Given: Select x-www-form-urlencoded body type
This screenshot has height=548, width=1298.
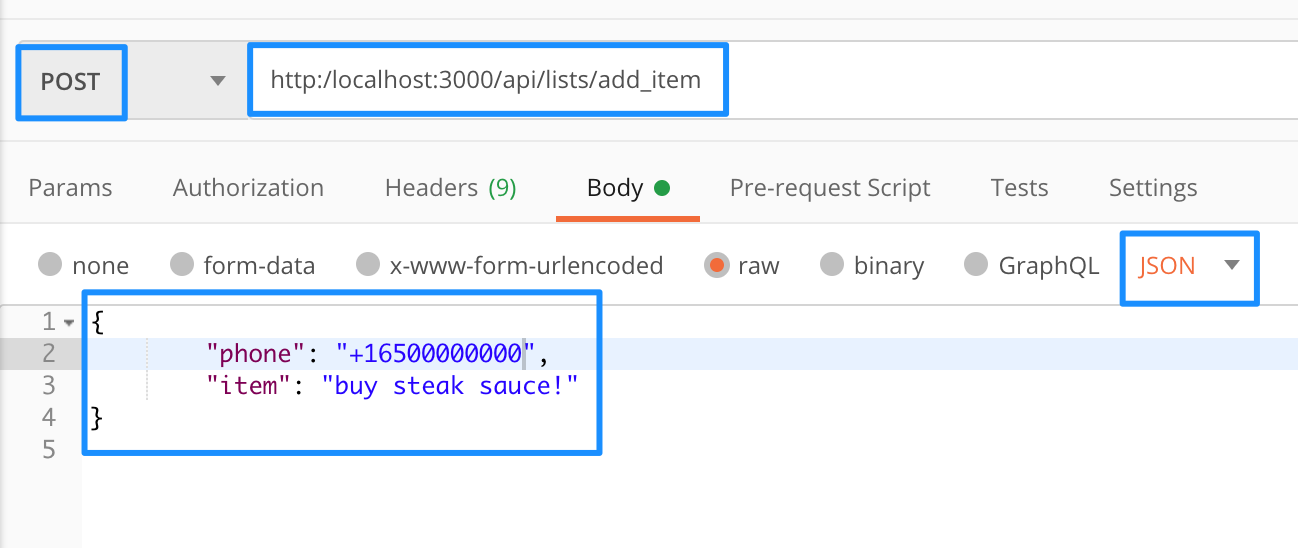Looking at the screenshot, I should 368,265.
